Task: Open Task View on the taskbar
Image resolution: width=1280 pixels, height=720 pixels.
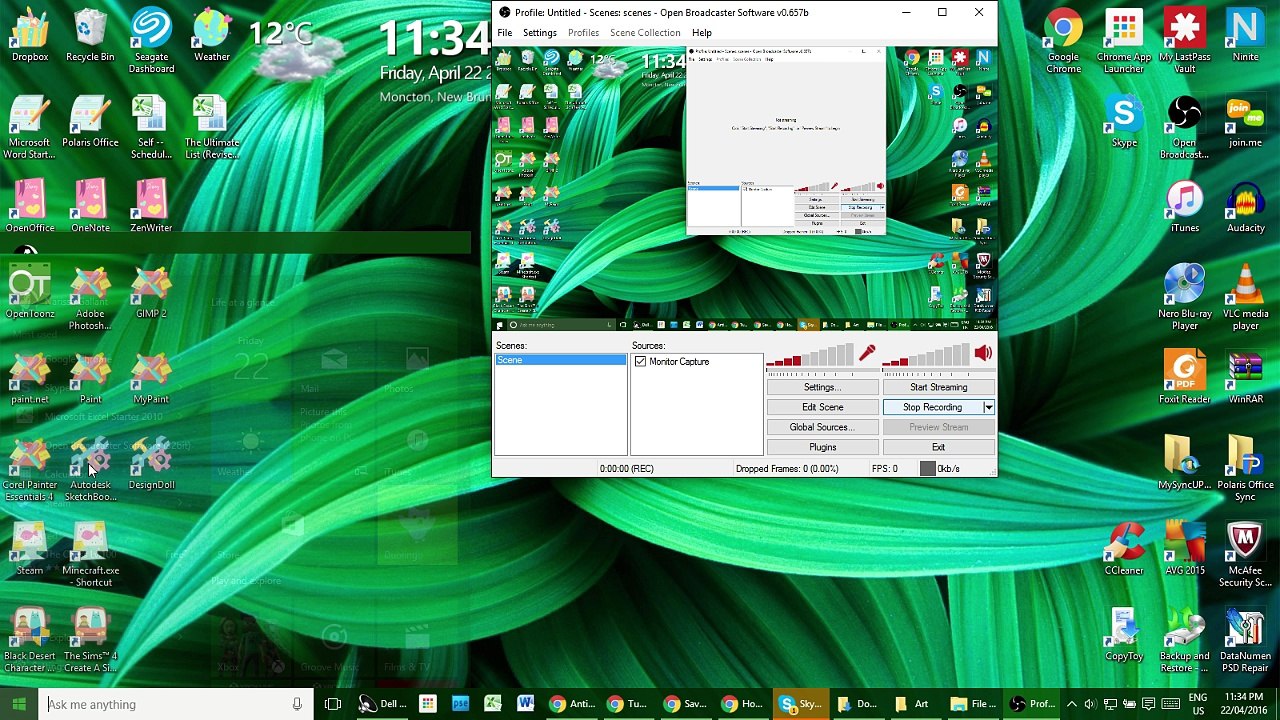Action: (x=333, y=704)
